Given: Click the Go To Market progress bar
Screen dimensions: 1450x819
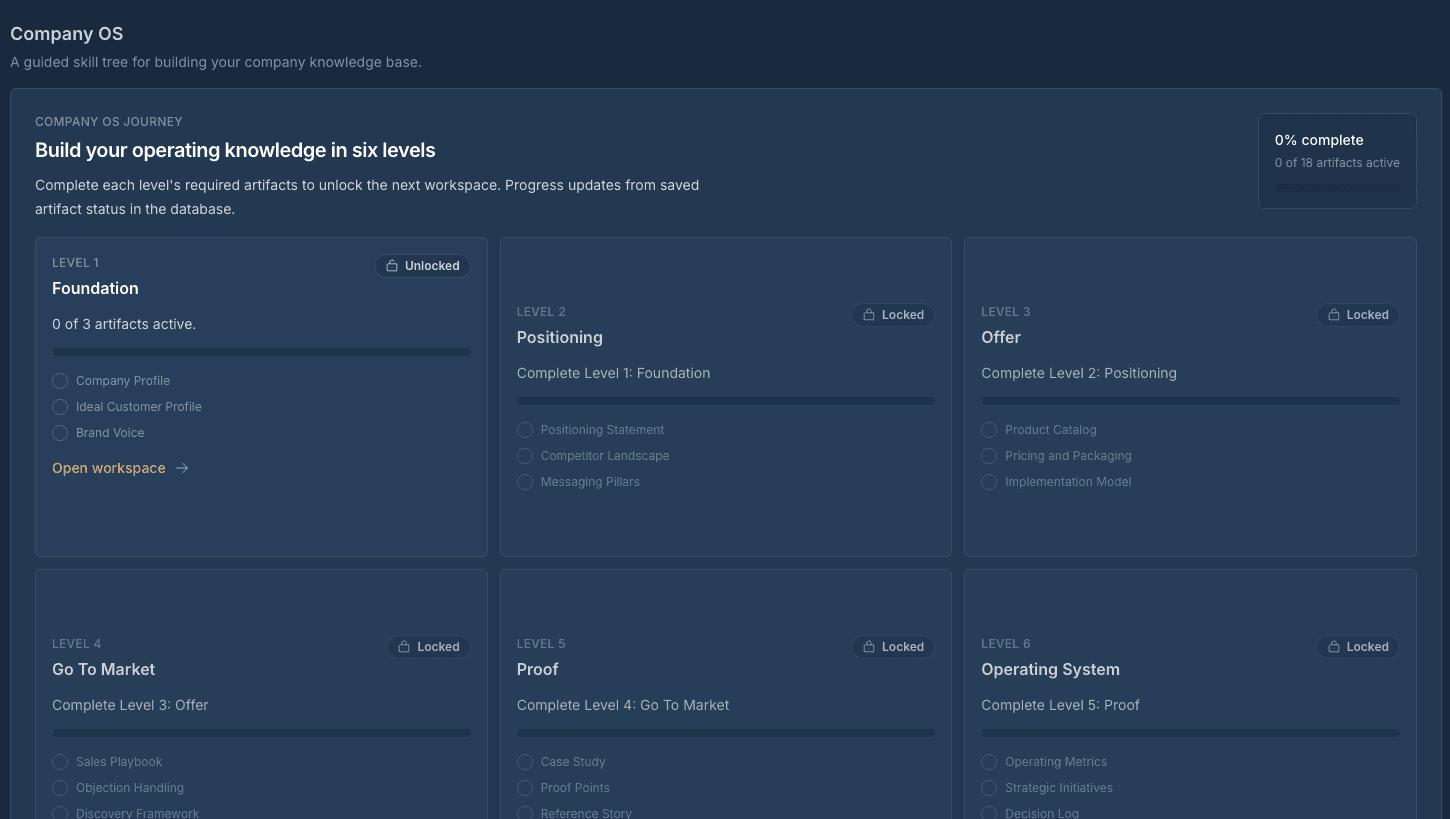Looking at the screenshot, I should [x=261, y=733].
